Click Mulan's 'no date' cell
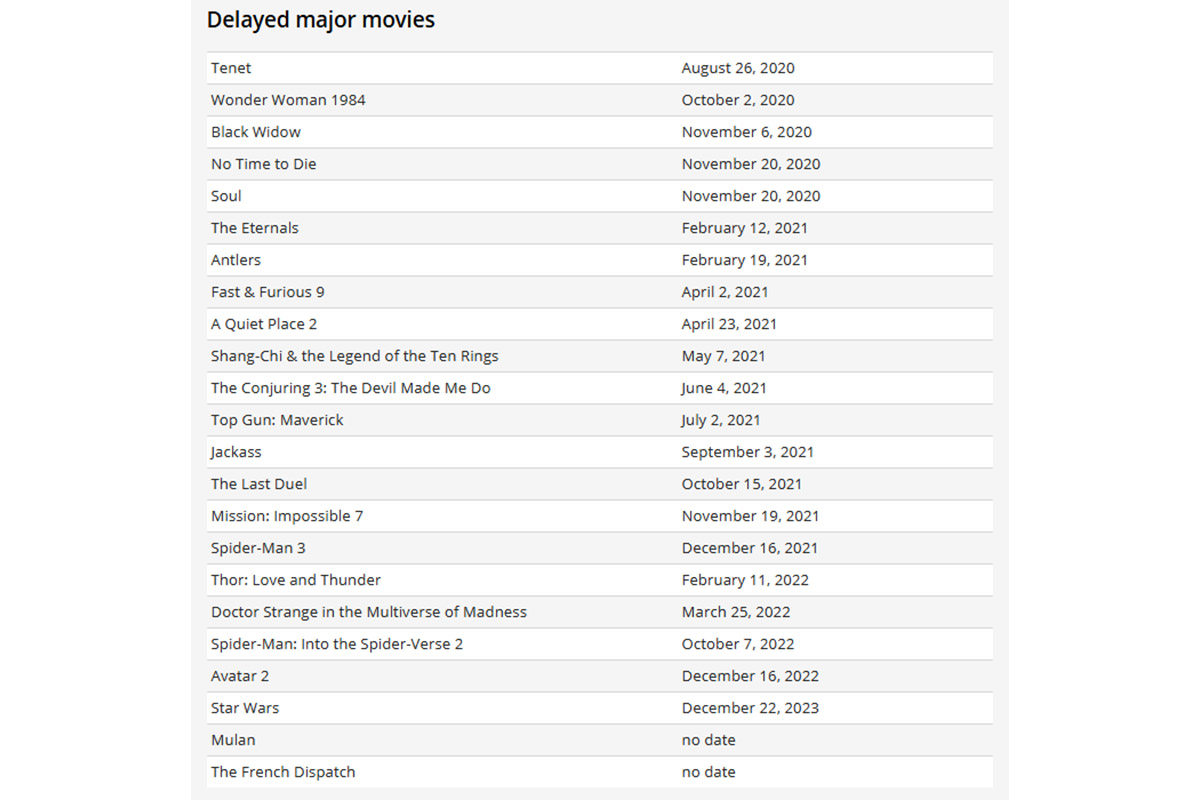Screen dimensions: 1200x800 [x=708, y=740]
